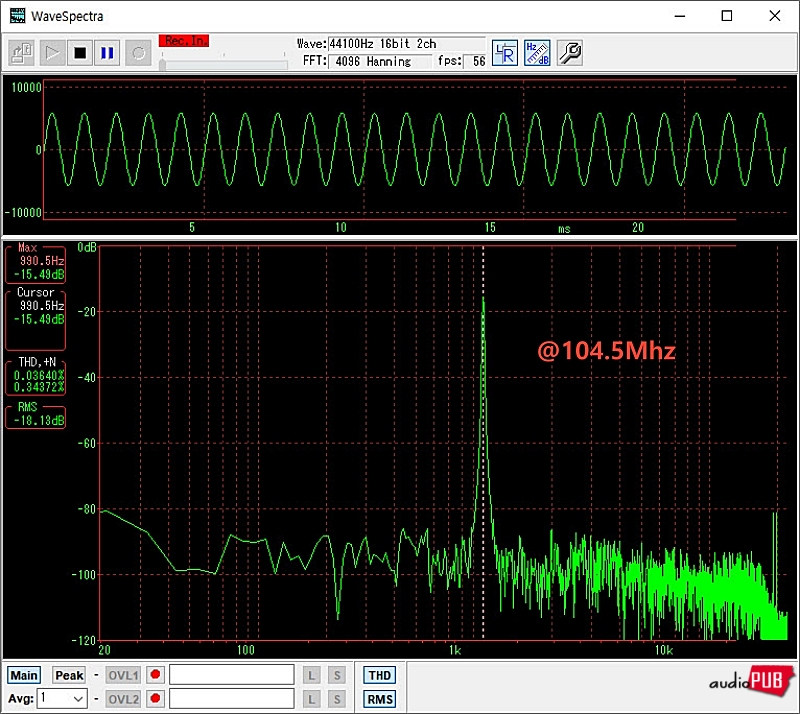The image size is (800, 714).
Task: Pause with the blue pause button
Action: click(x=107, y=53)
